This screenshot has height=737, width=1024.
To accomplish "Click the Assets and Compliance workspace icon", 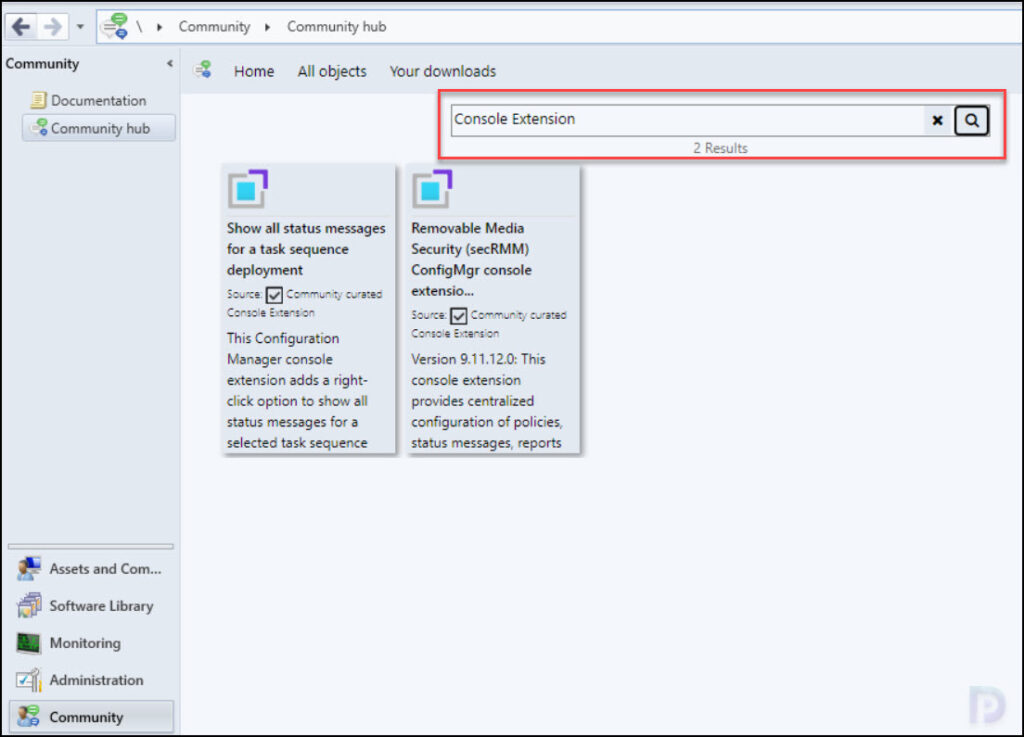I will click(29, 569).
